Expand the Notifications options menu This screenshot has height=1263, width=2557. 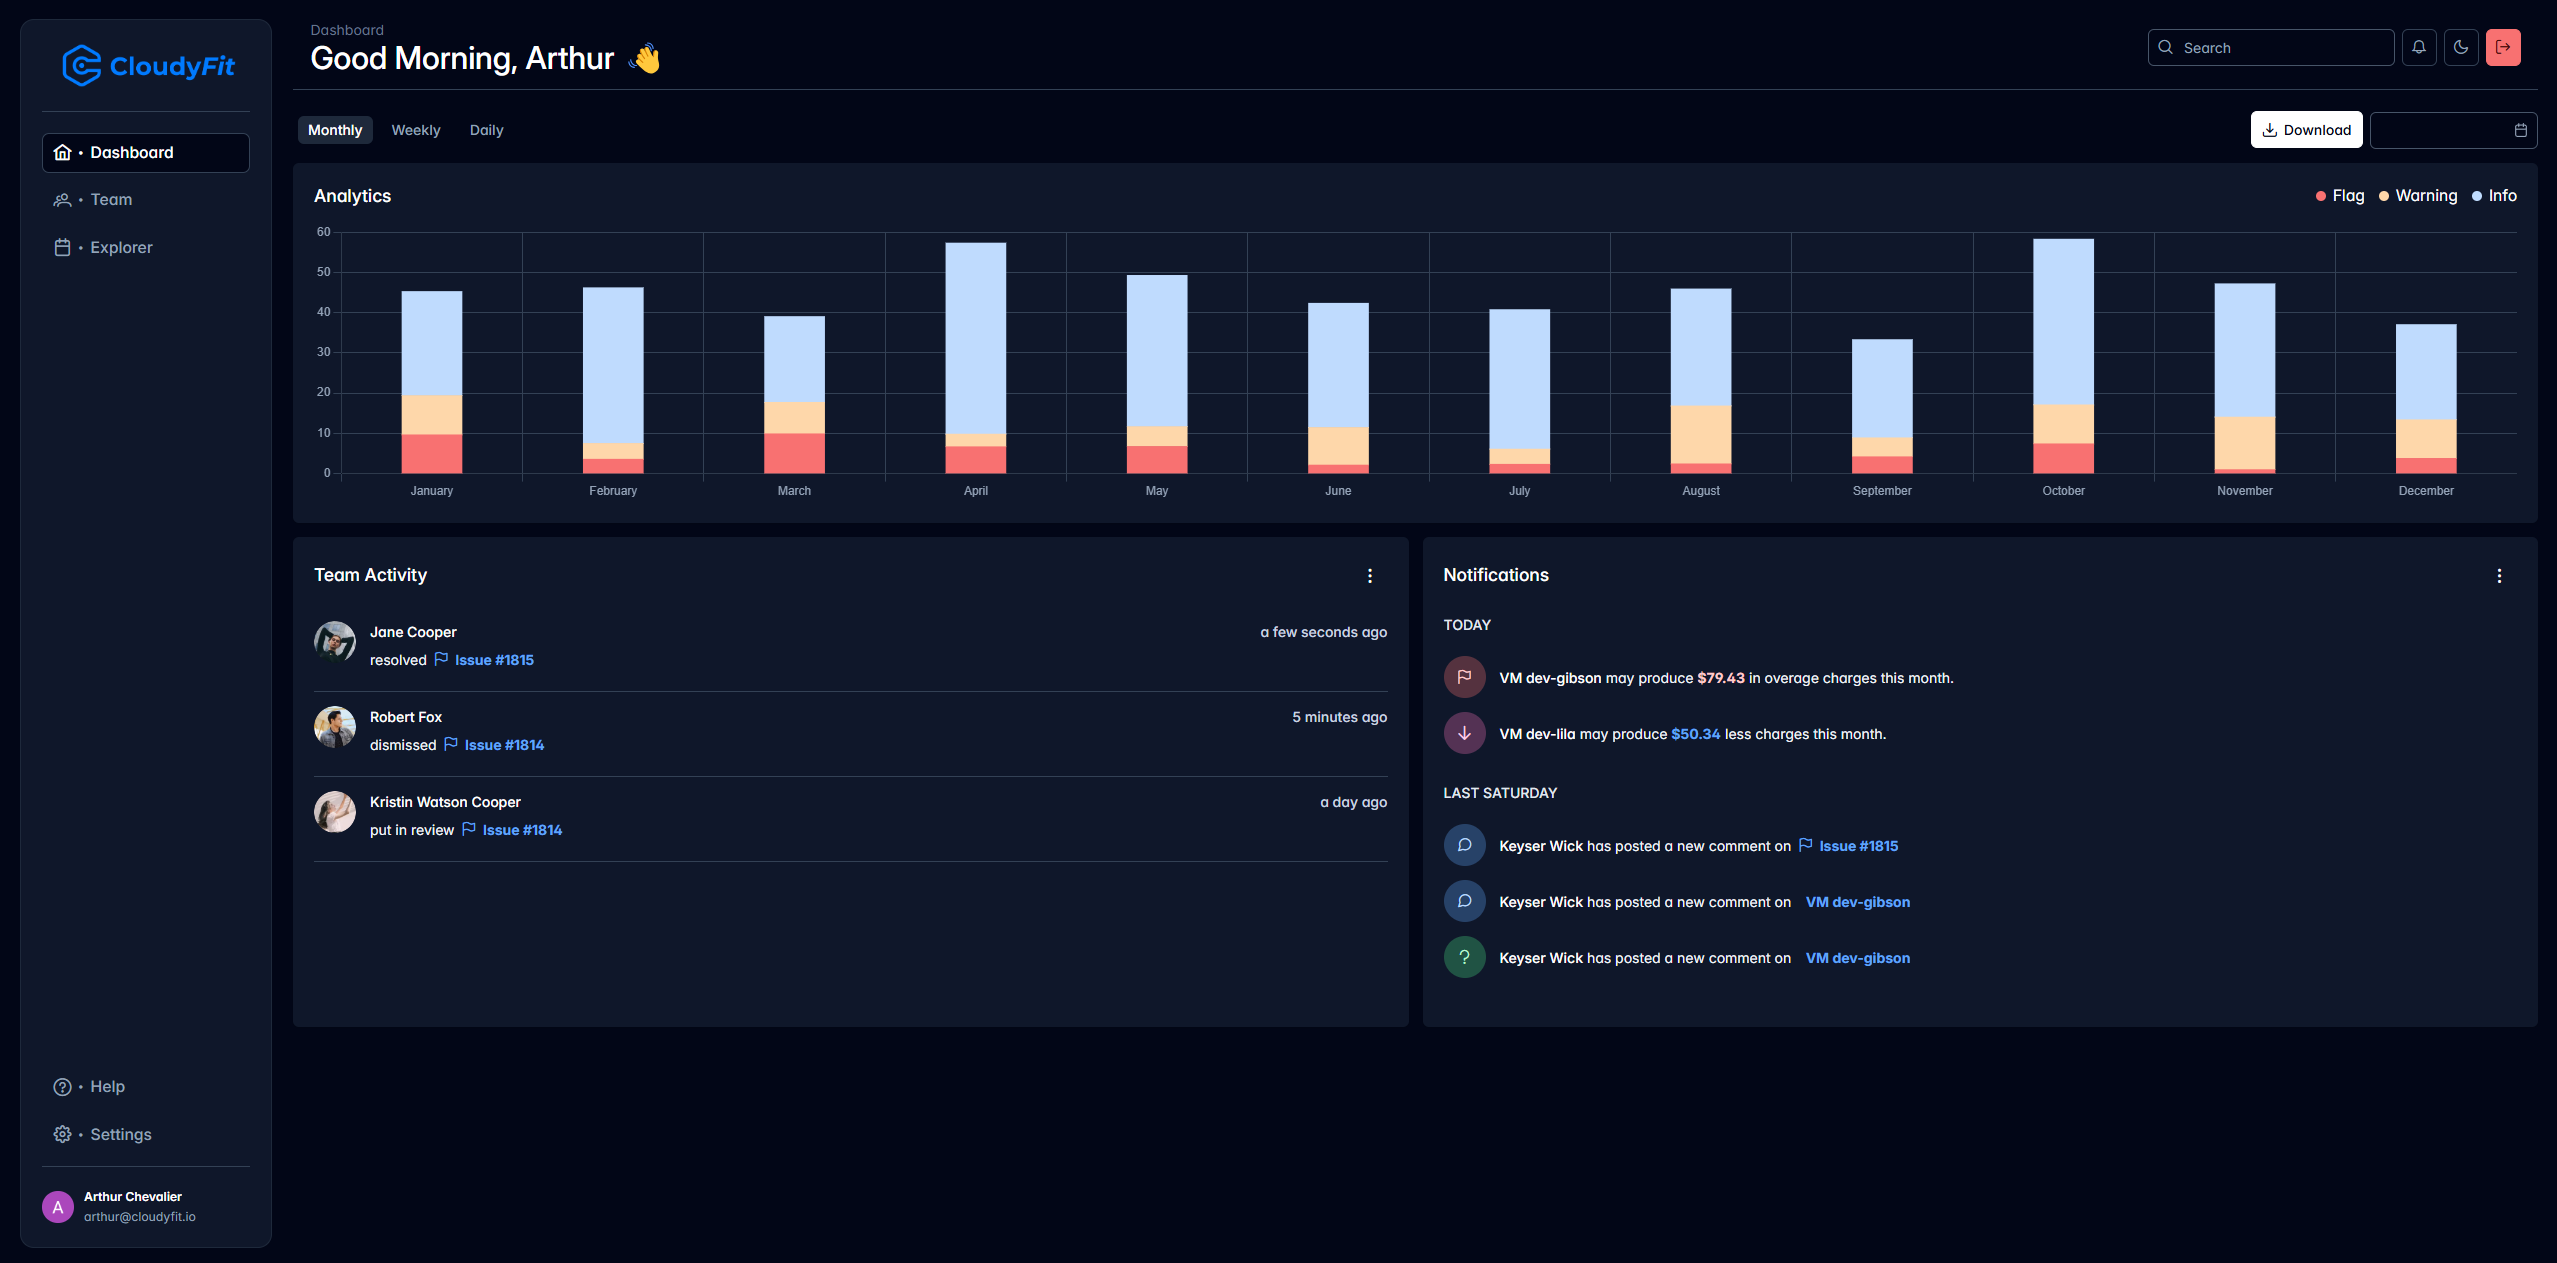coord(2498,576)
